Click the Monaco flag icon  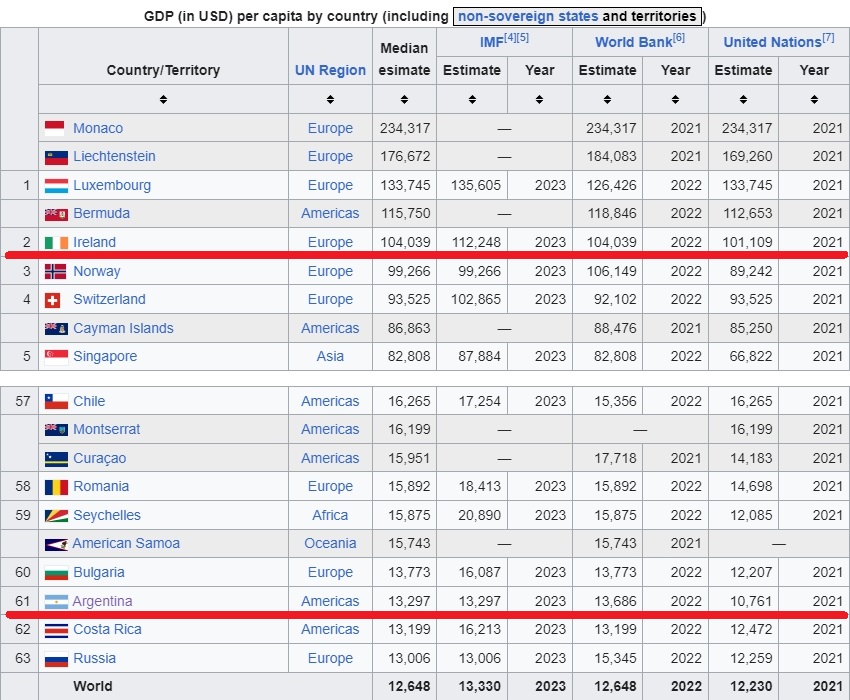56,129
